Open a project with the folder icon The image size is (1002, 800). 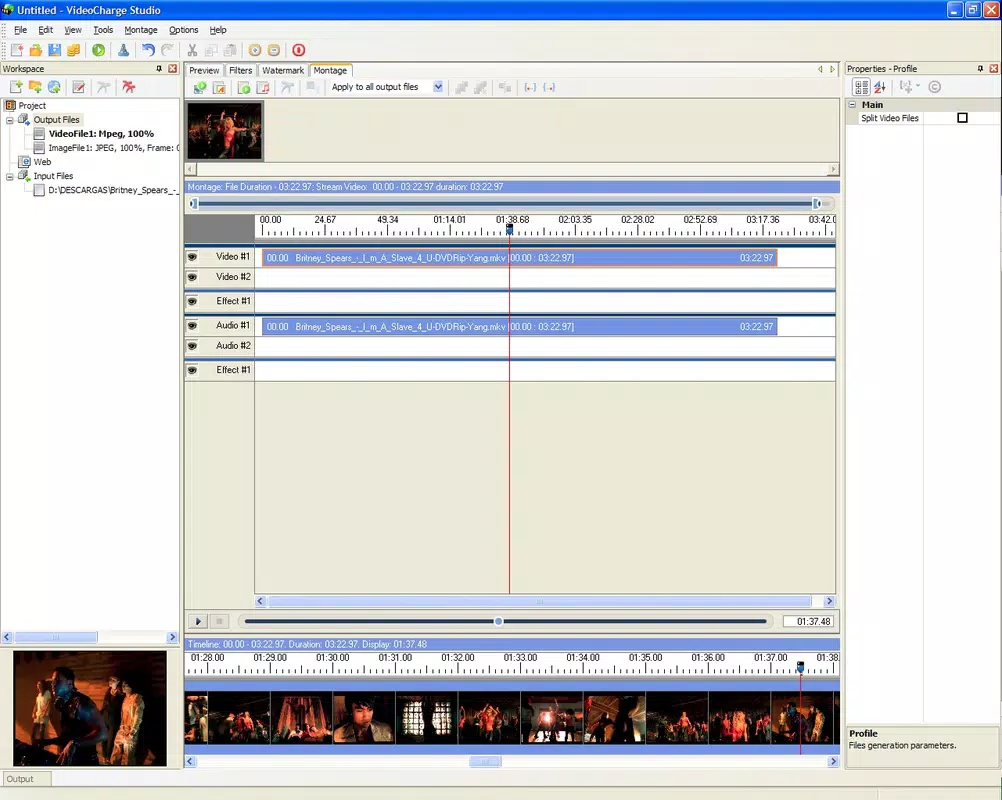pyautogui.click(x=36, y=50)
